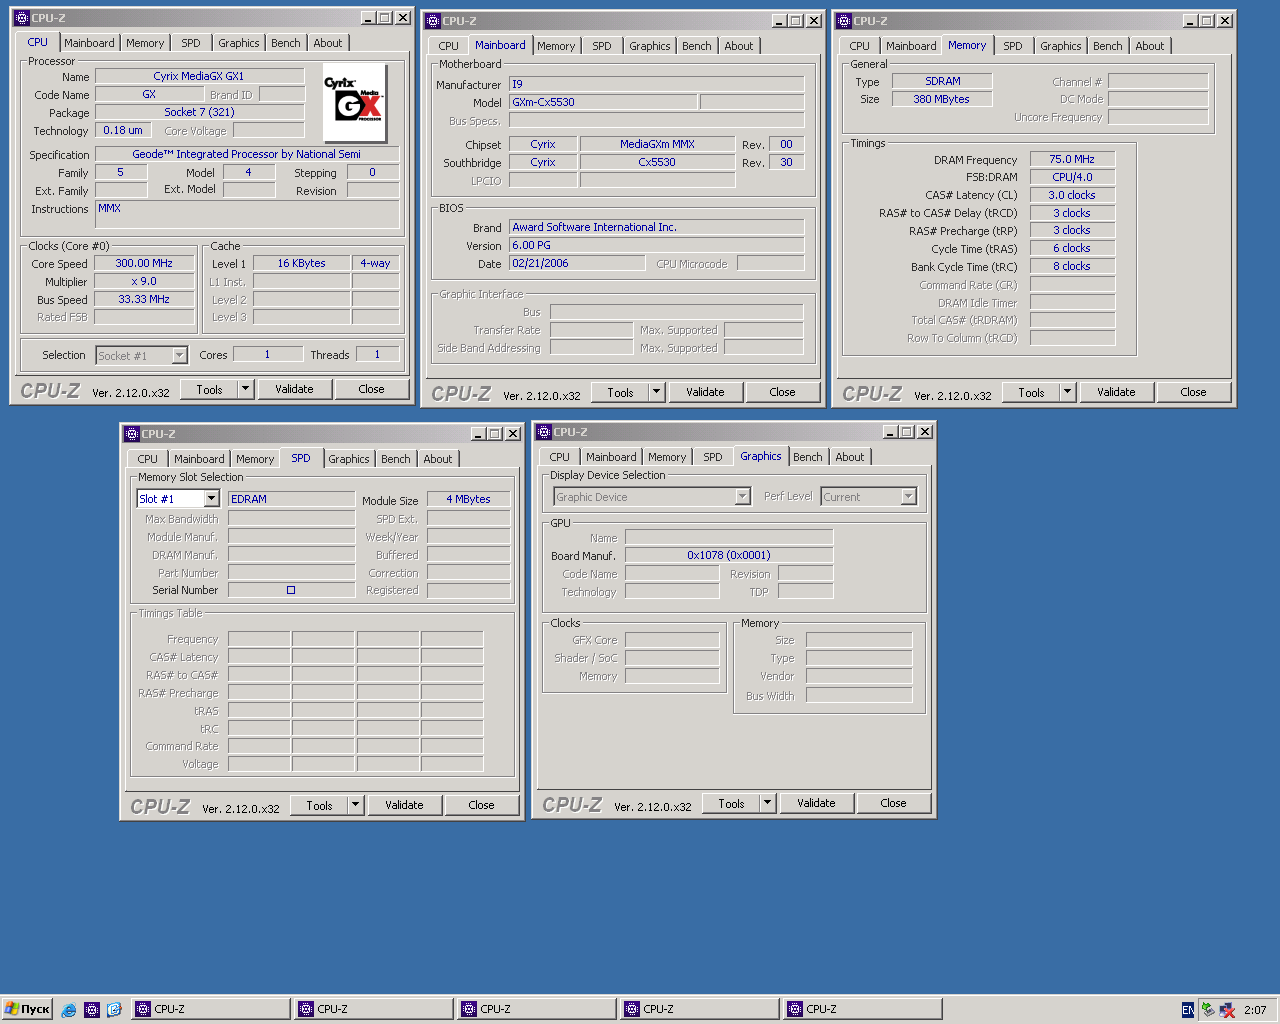Viewport: 1280px width, 1024px height.
Task: Open Tools dropdown arrow in Memory window
Action: (1068, 392)
